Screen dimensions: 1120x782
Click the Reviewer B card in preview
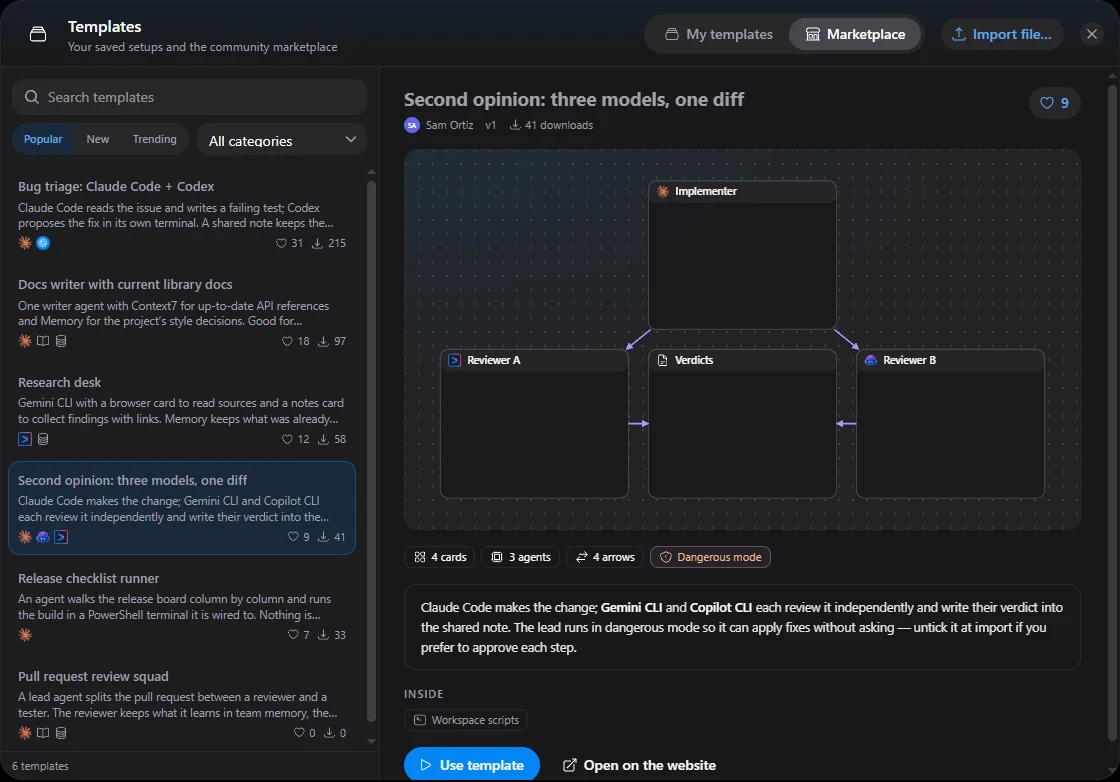tap(950, 423)
